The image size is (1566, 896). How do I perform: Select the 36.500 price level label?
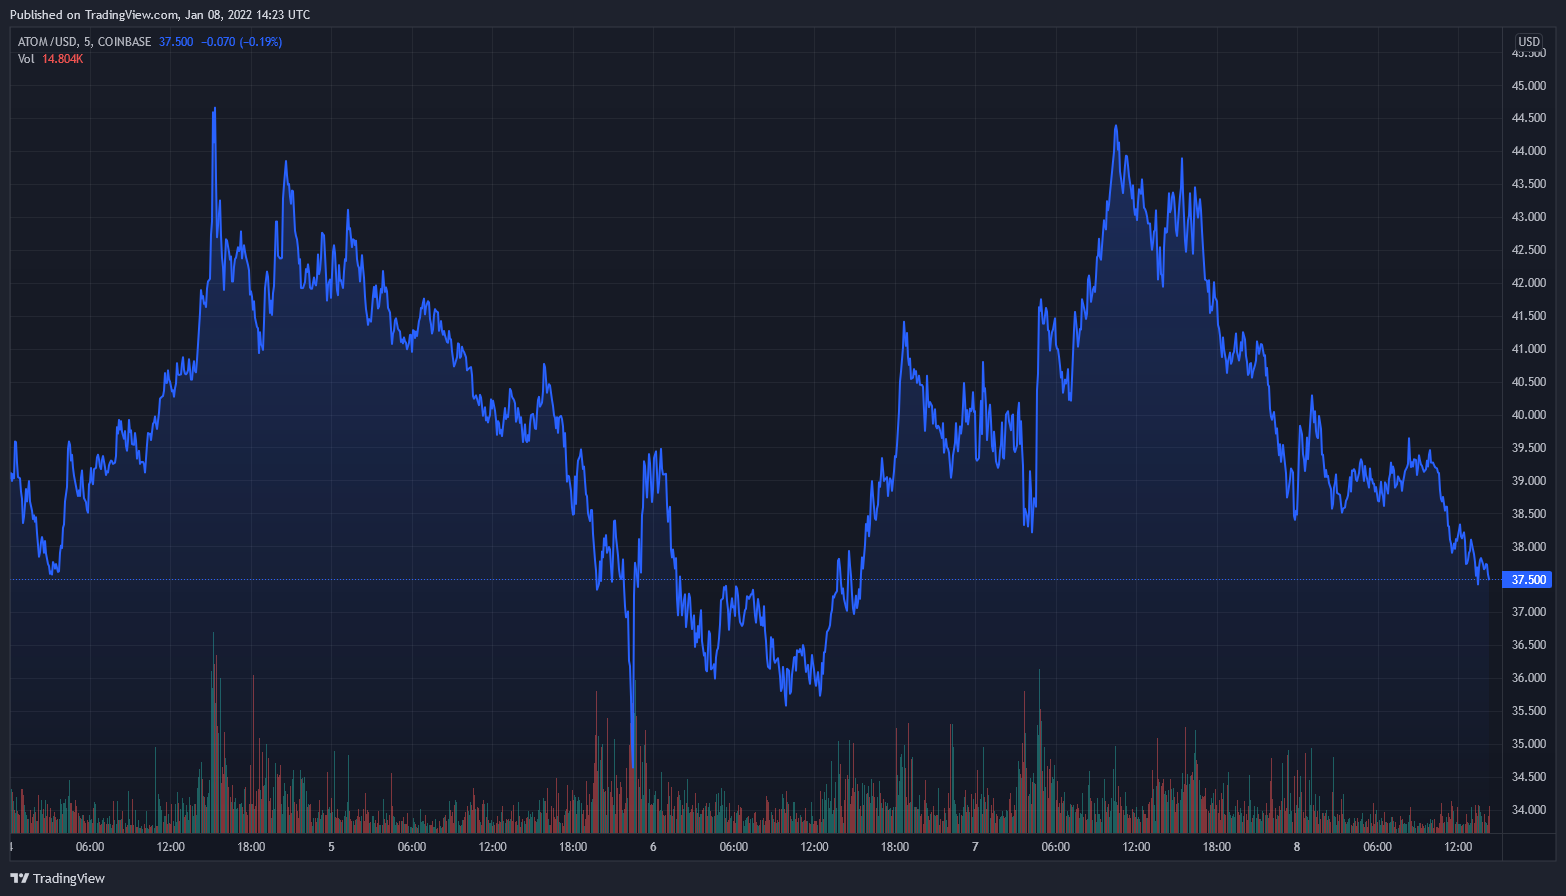pyautogui.click(x=1529, y=645)
